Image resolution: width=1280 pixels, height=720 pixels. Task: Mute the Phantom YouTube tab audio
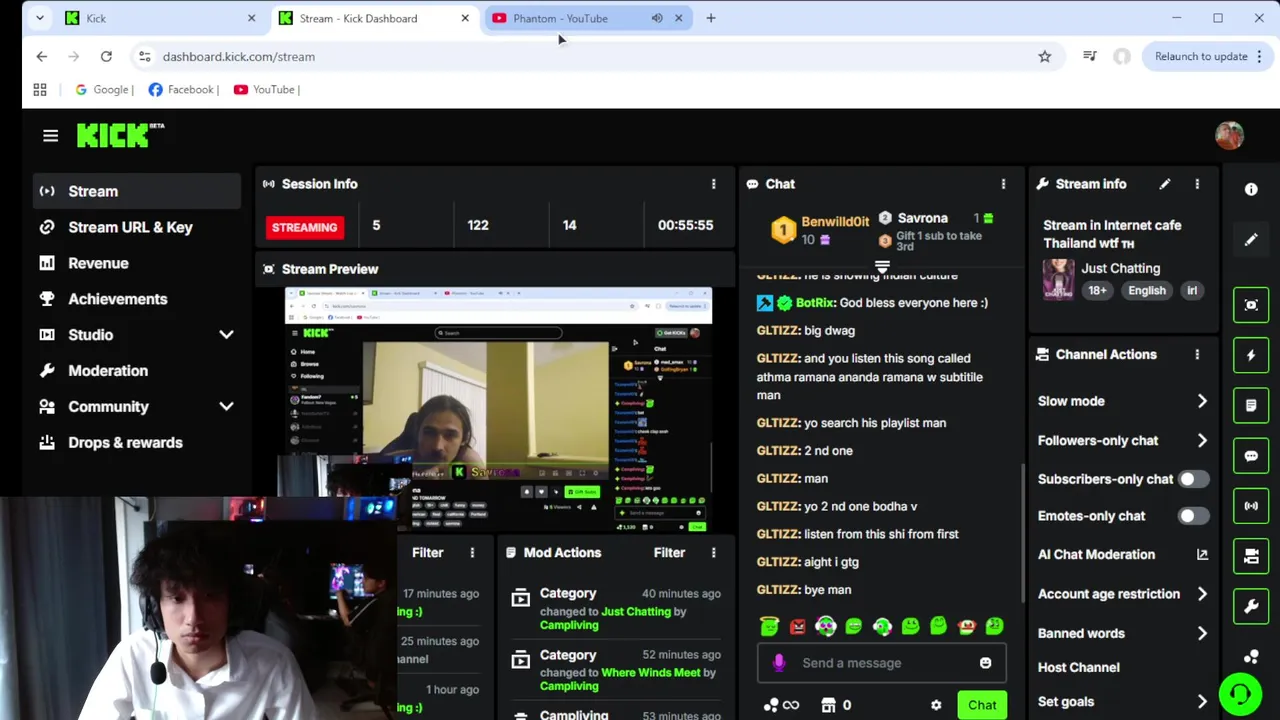(x=657, y=18)
